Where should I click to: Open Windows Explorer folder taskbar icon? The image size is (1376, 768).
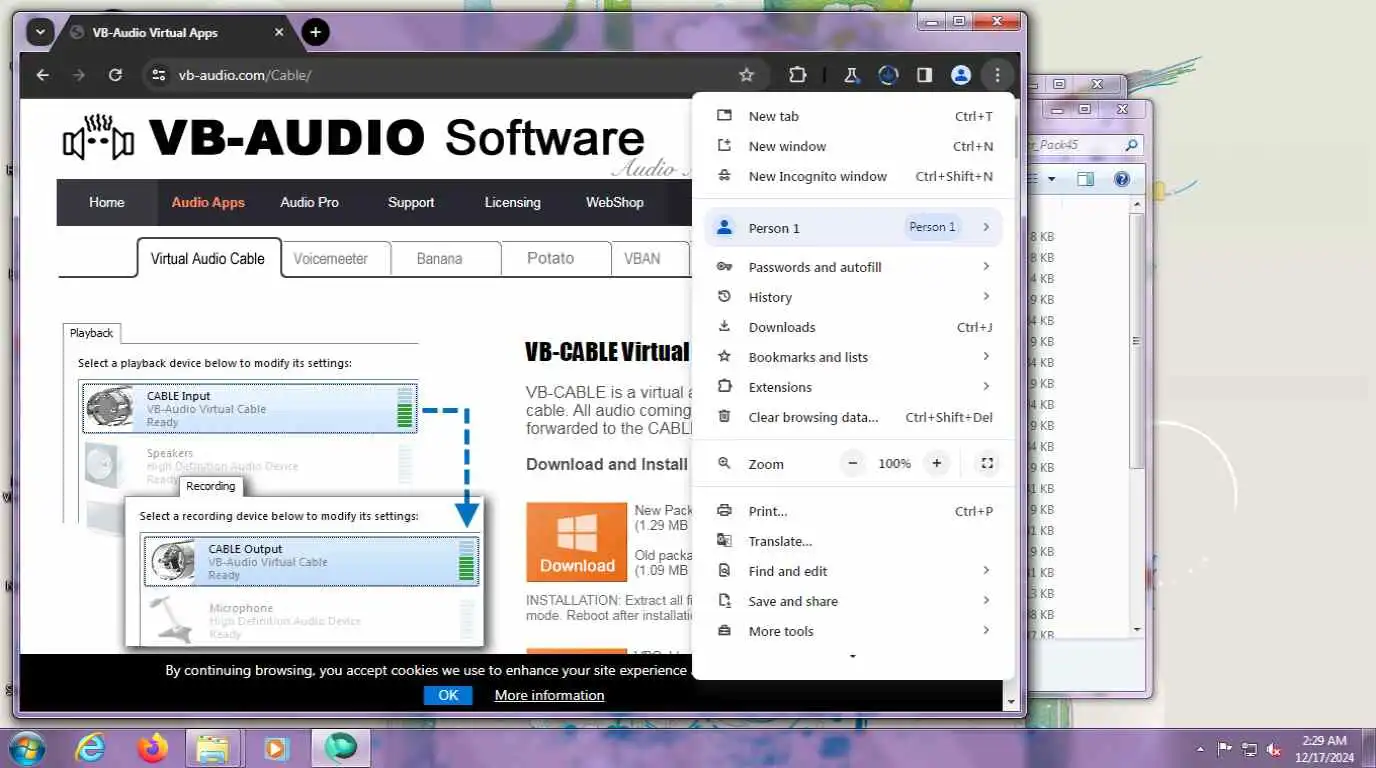(x=213, y=748)
